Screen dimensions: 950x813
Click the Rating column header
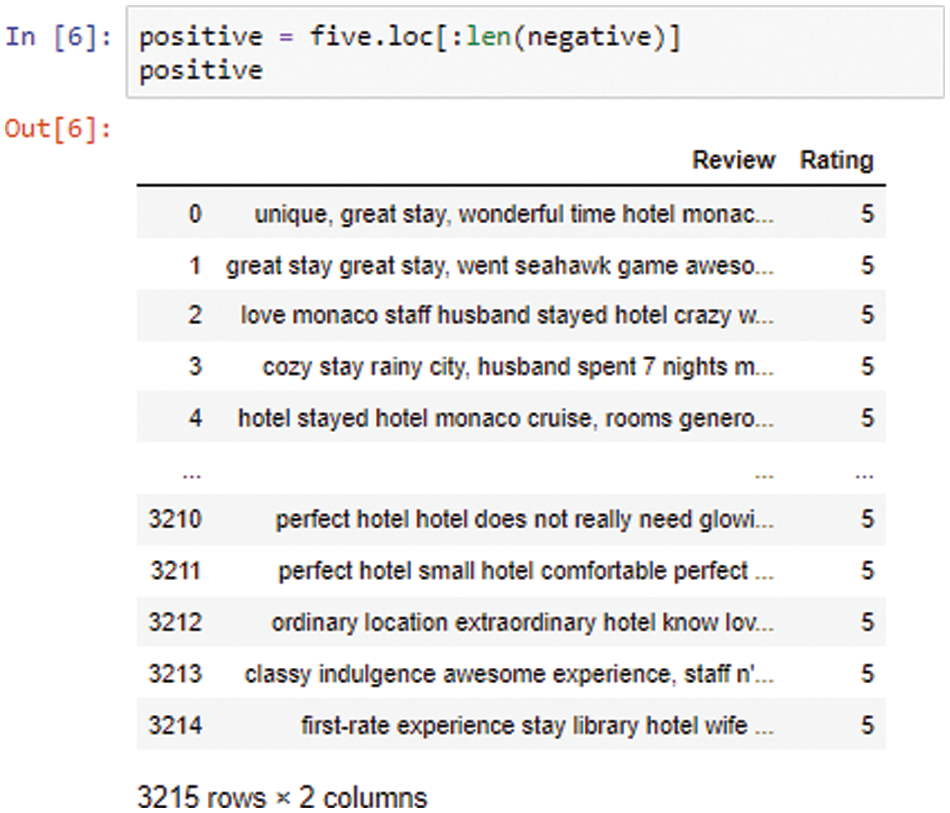836,160
